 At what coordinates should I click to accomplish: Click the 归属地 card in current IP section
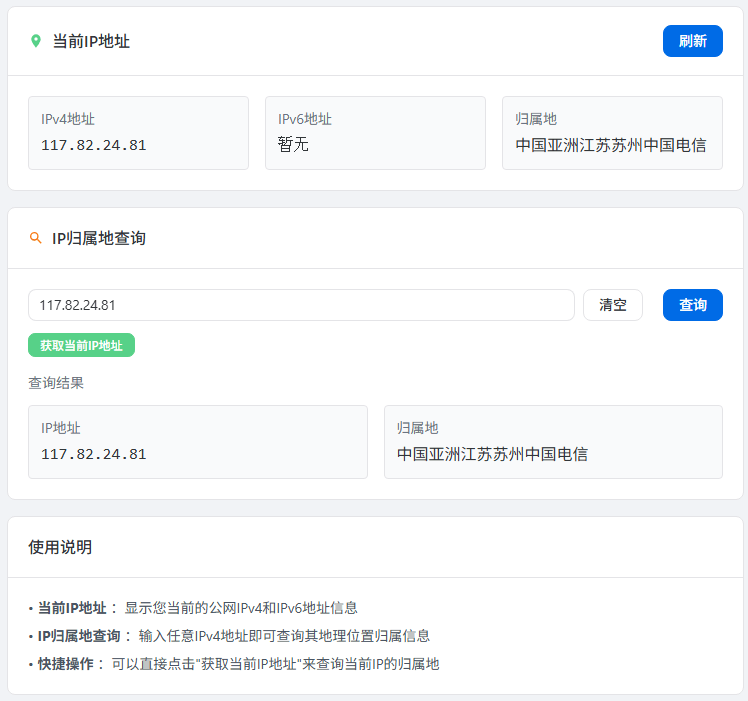(x=611, y=133)
